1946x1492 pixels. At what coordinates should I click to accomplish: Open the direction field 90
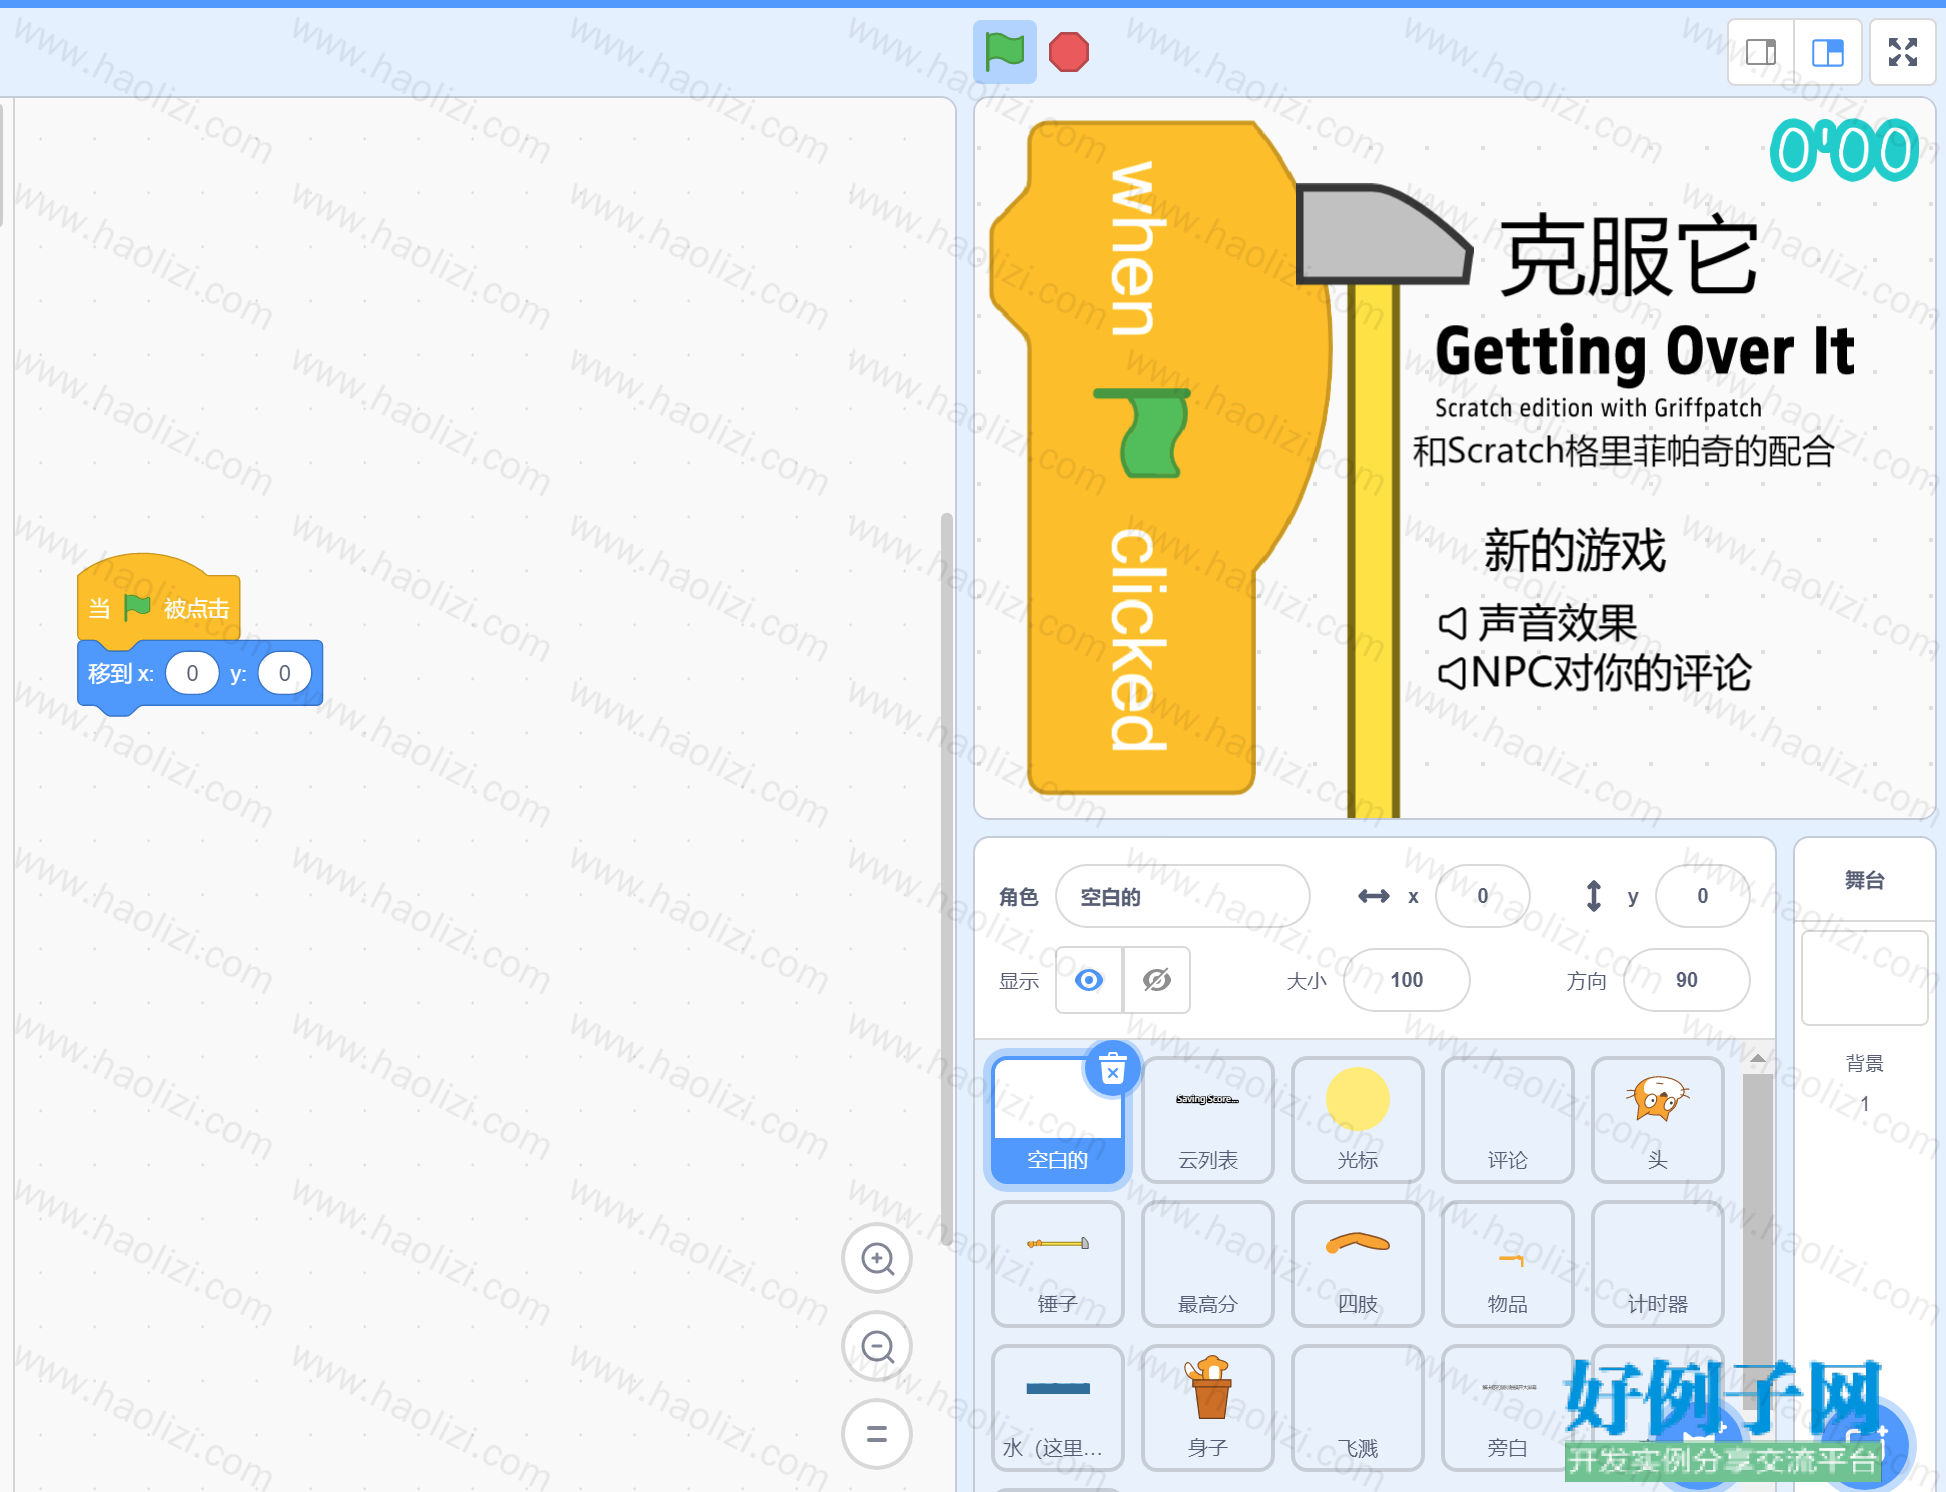coord(1687,980)
